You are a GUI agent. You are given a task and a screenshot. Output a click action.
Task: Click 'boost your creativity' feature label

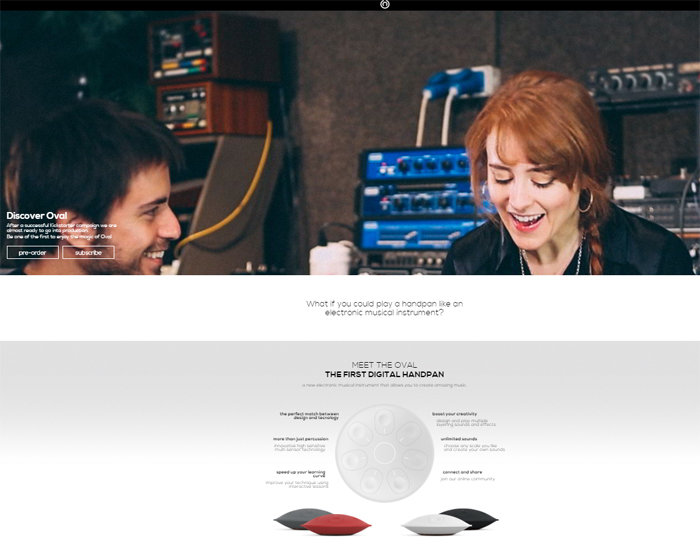coord(454,414)
